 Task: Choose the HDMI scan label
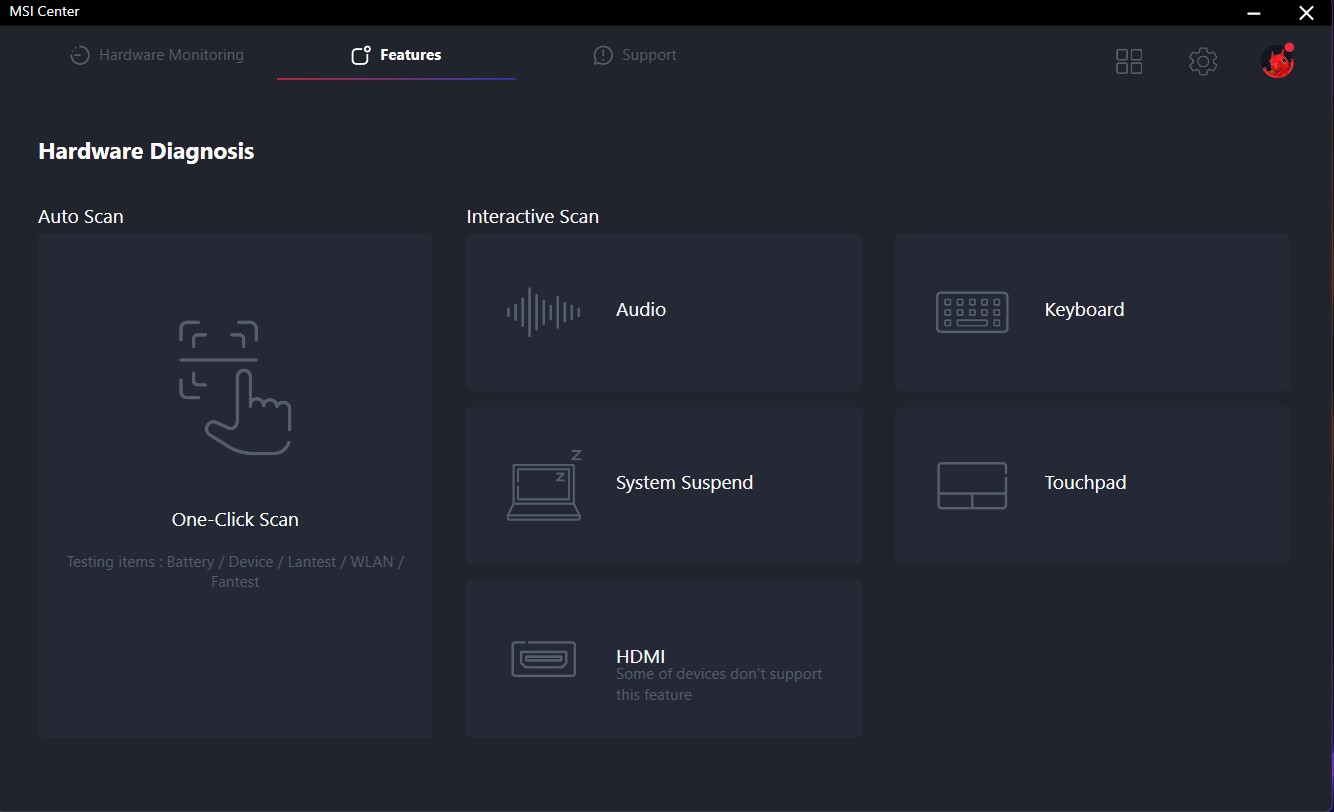click(x=641, y=656)
